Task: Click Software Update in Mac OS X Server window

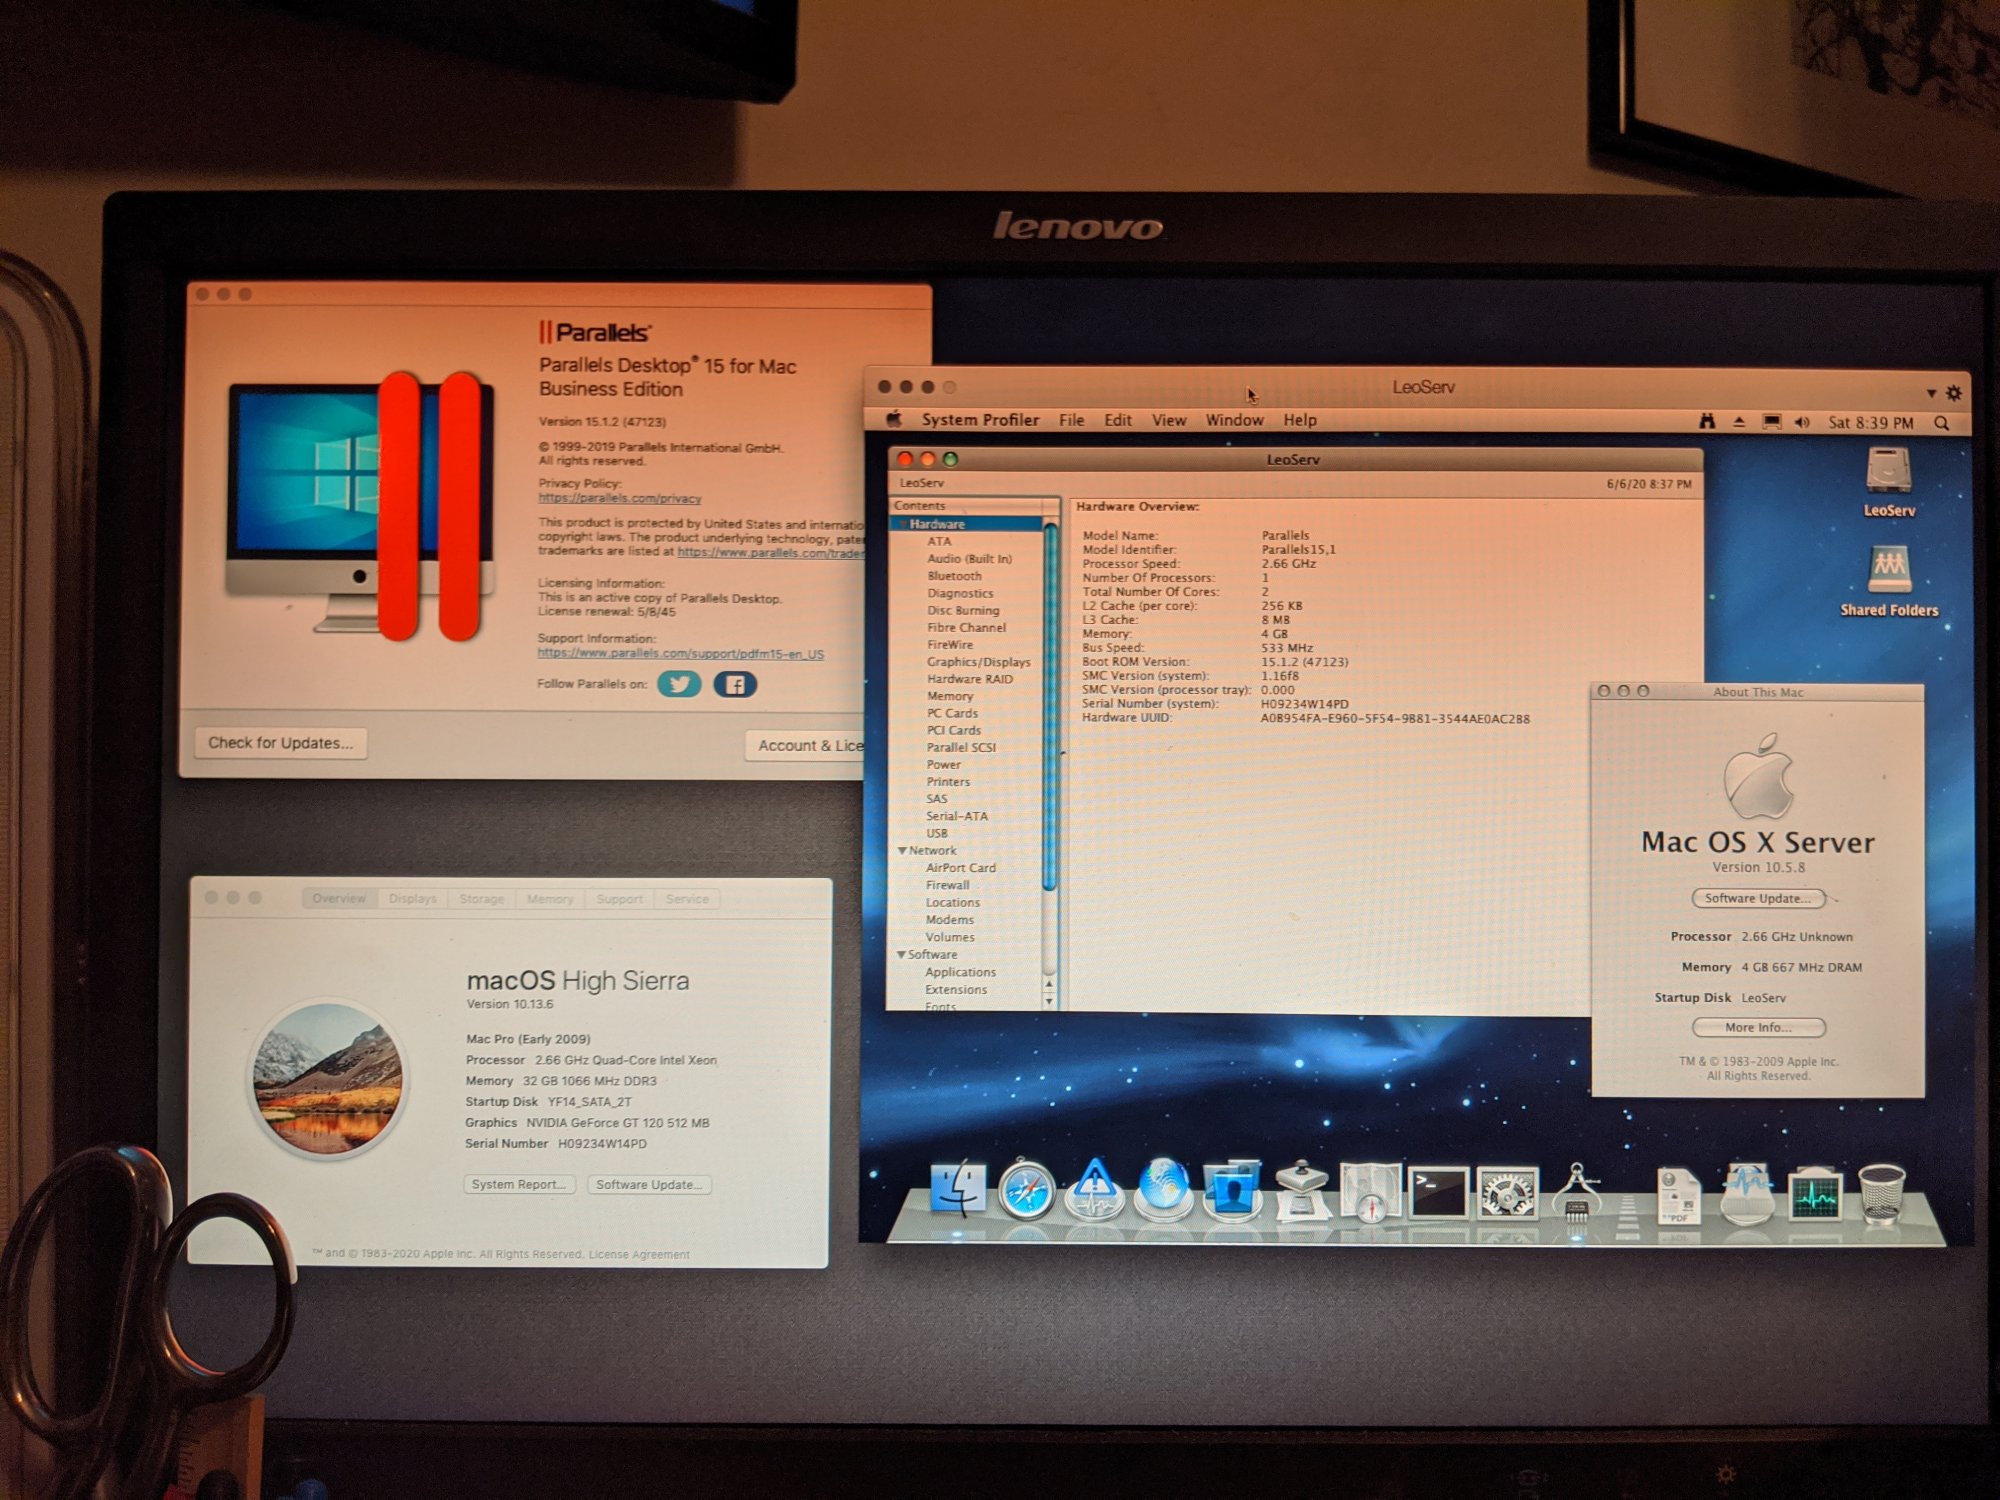Action: tap(1758, 898)
